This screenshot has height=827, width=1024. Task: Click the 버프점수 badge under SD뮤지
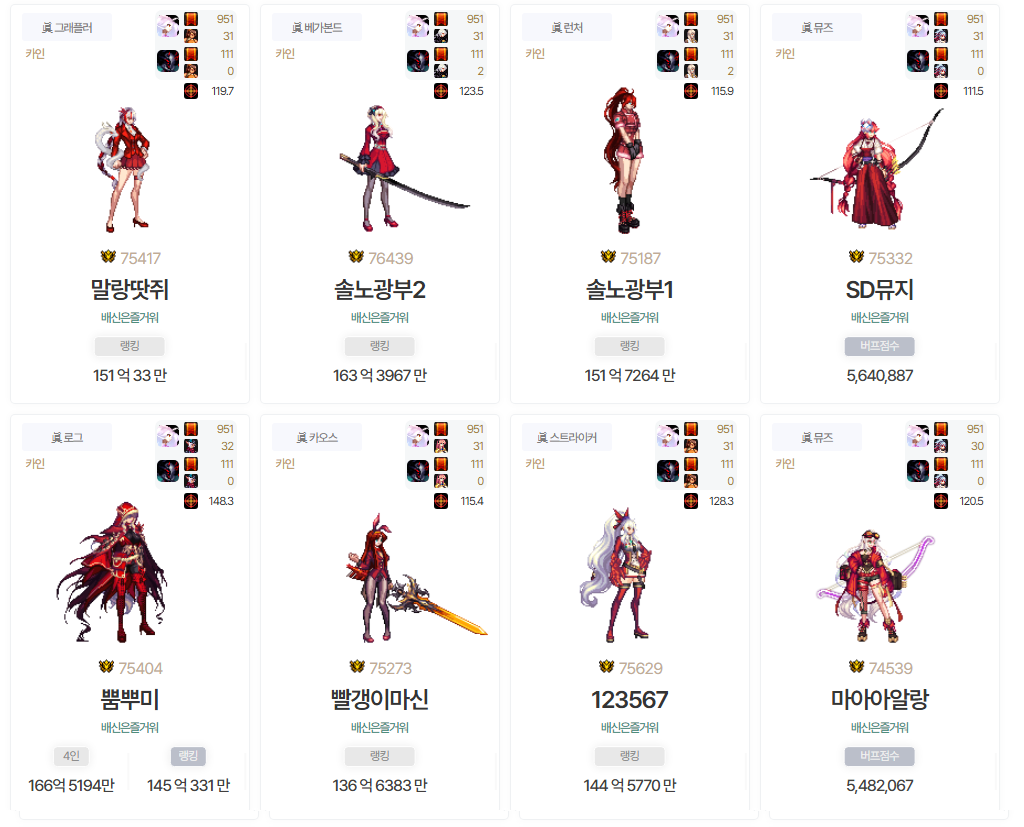(x=879, y=346)
